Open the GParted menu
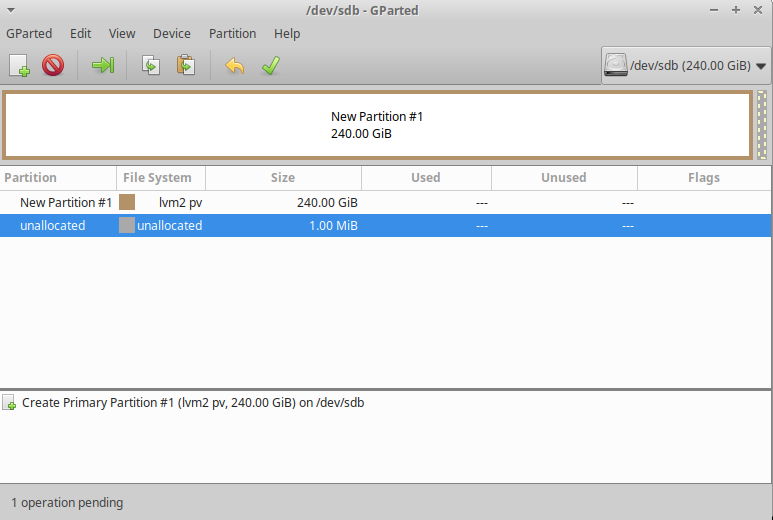 (x=29, y=34)
